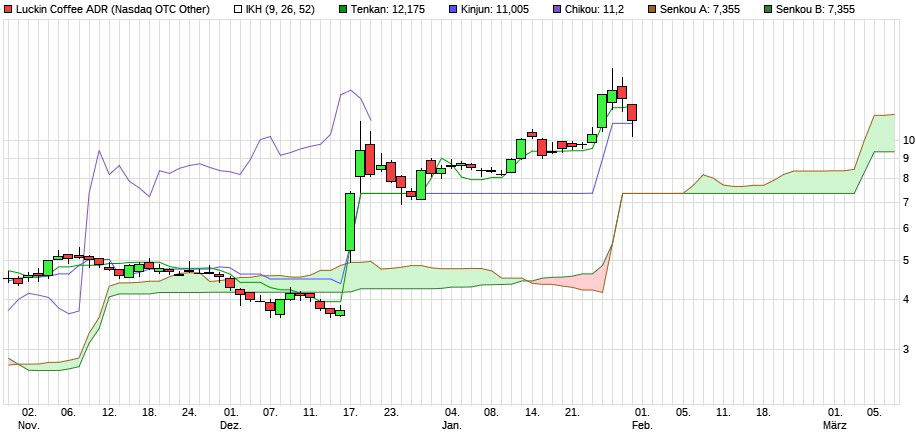916x432 pixels.
Task: Click date axis label '07.'
Action: [x=270, y=412]
